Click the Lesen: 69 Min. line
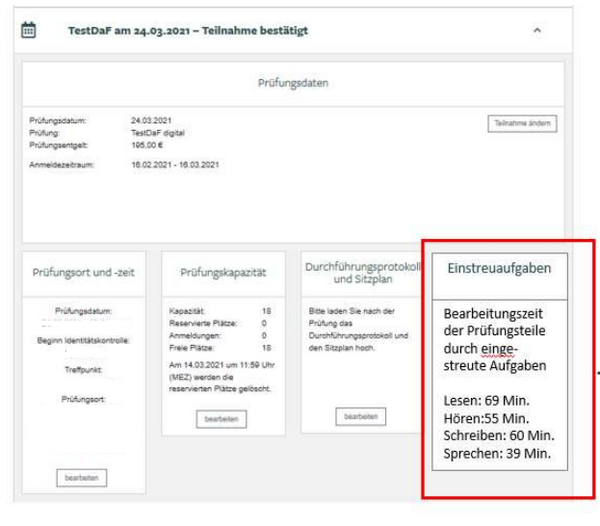Screen dimensions: 600x526 (486, 401)
